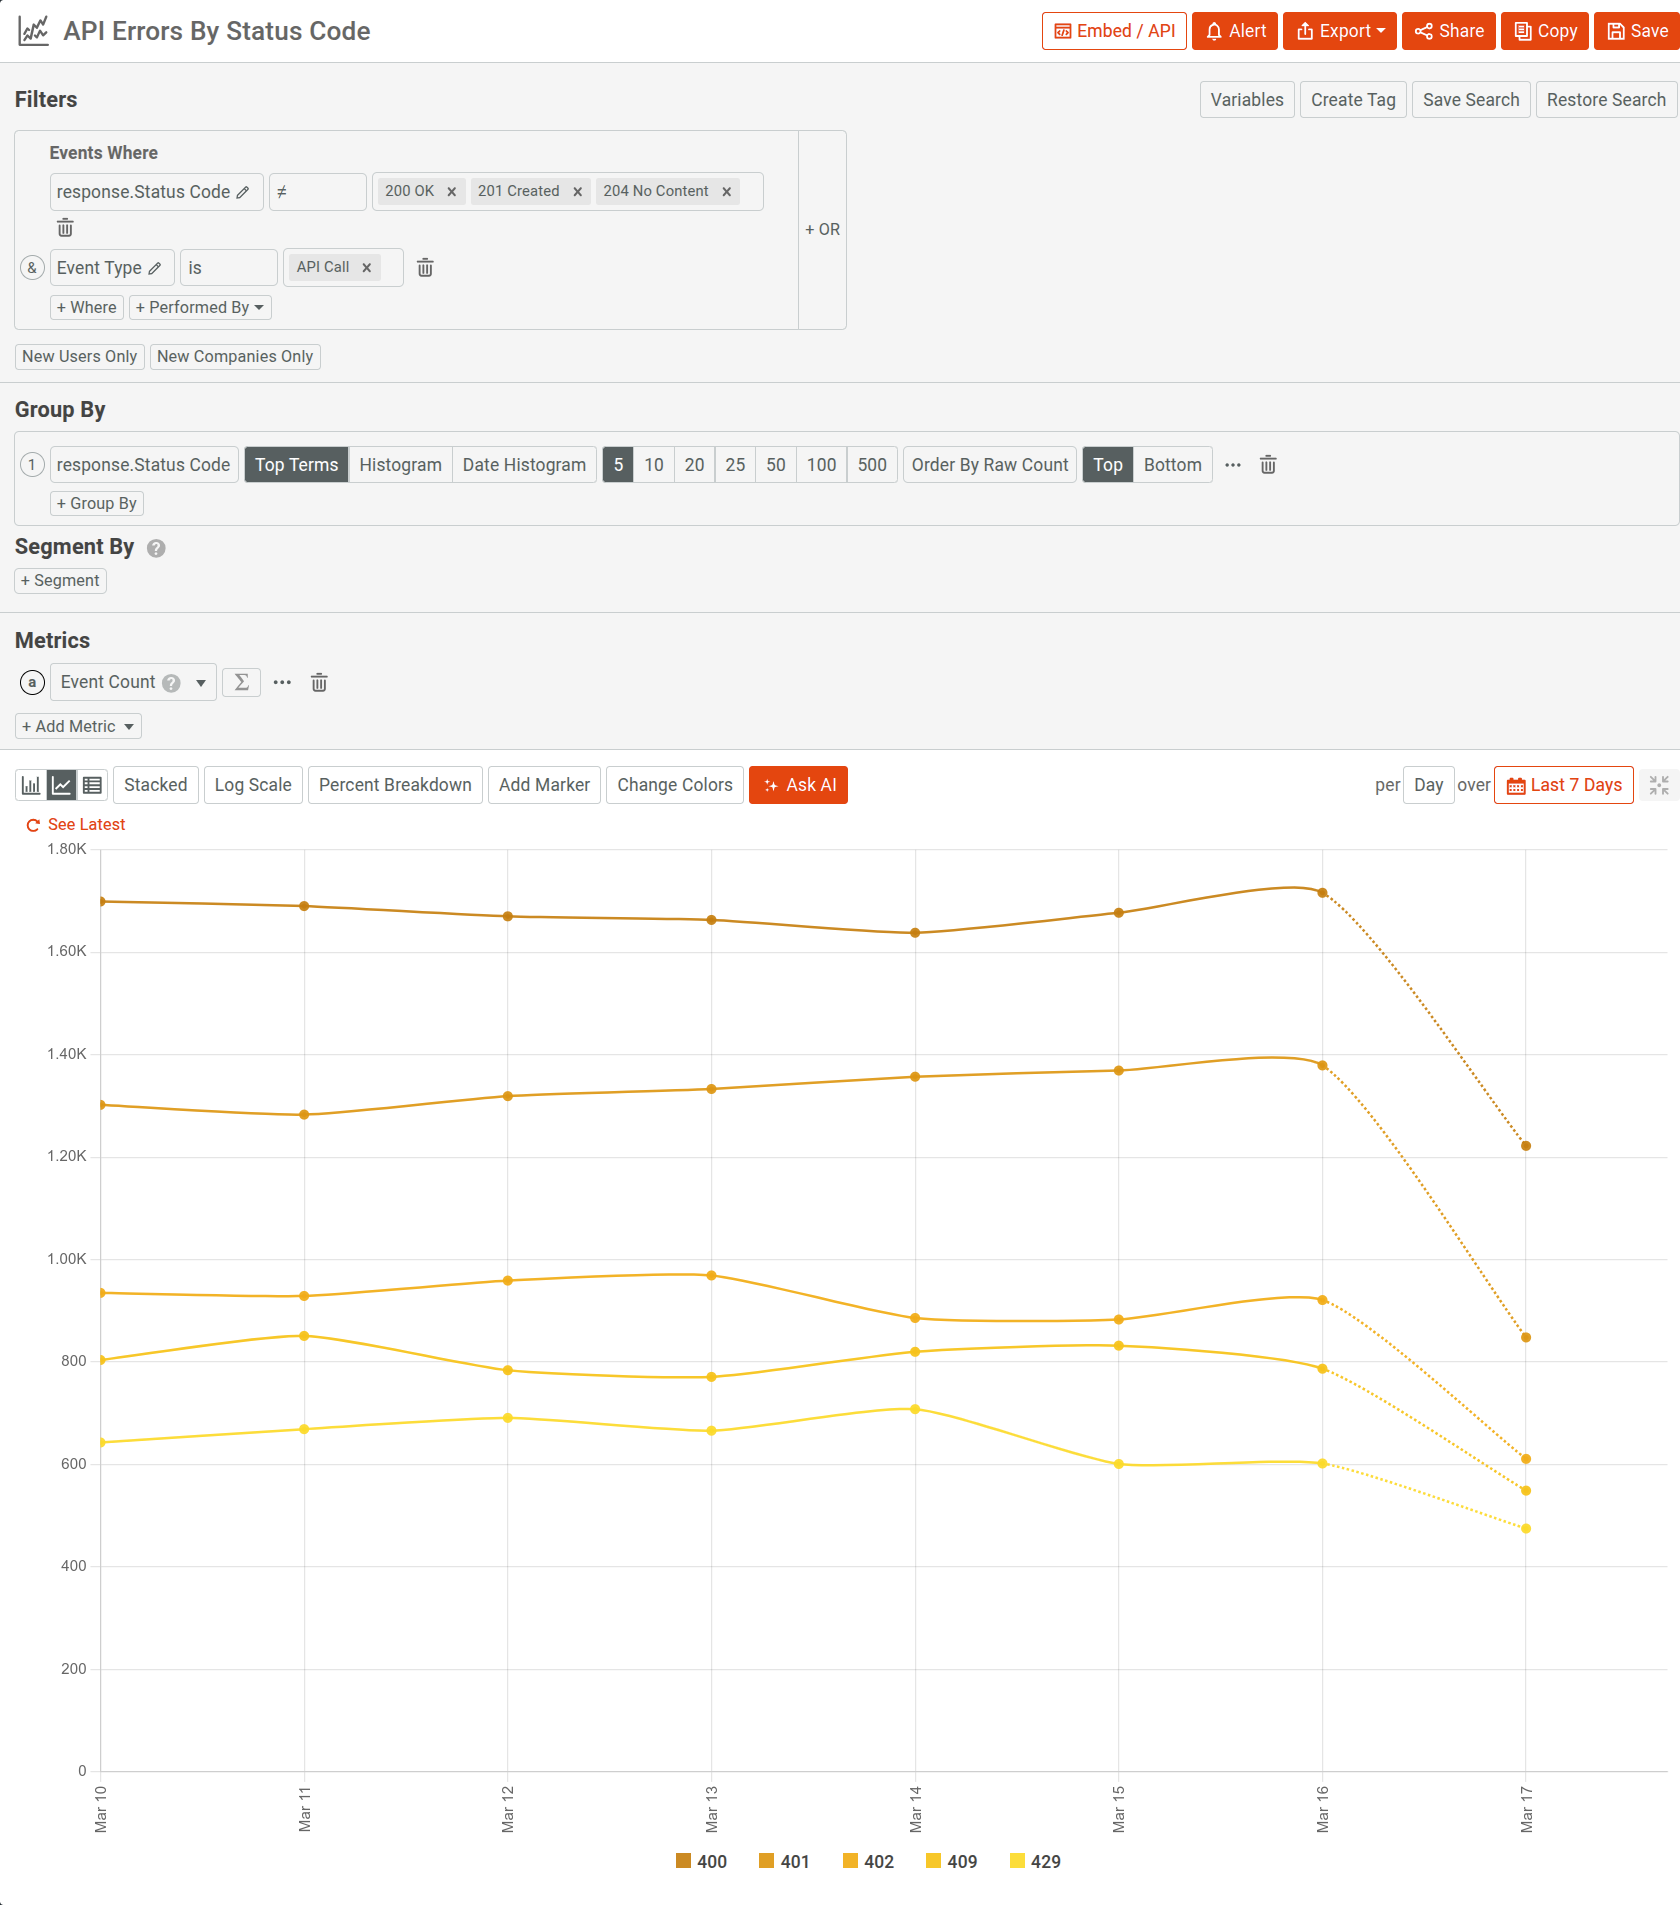Select the Date Histogram tab
The image size is (1680, 1905).
(524, 464)
